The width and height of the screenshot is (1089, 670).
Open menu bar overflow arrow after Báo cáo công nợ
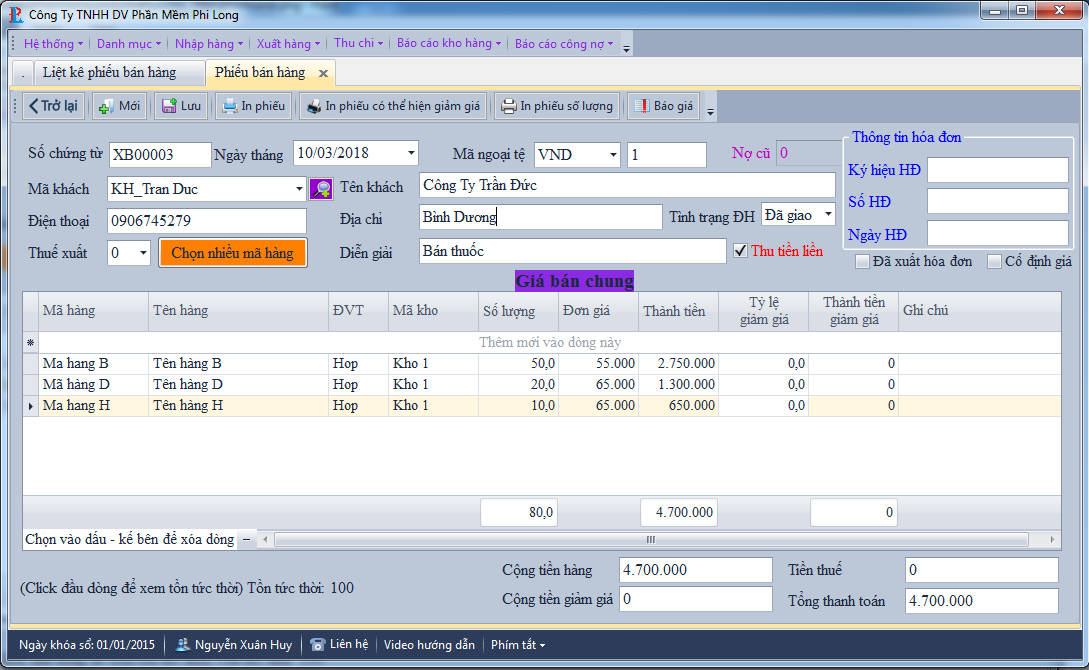pos(626,49)
